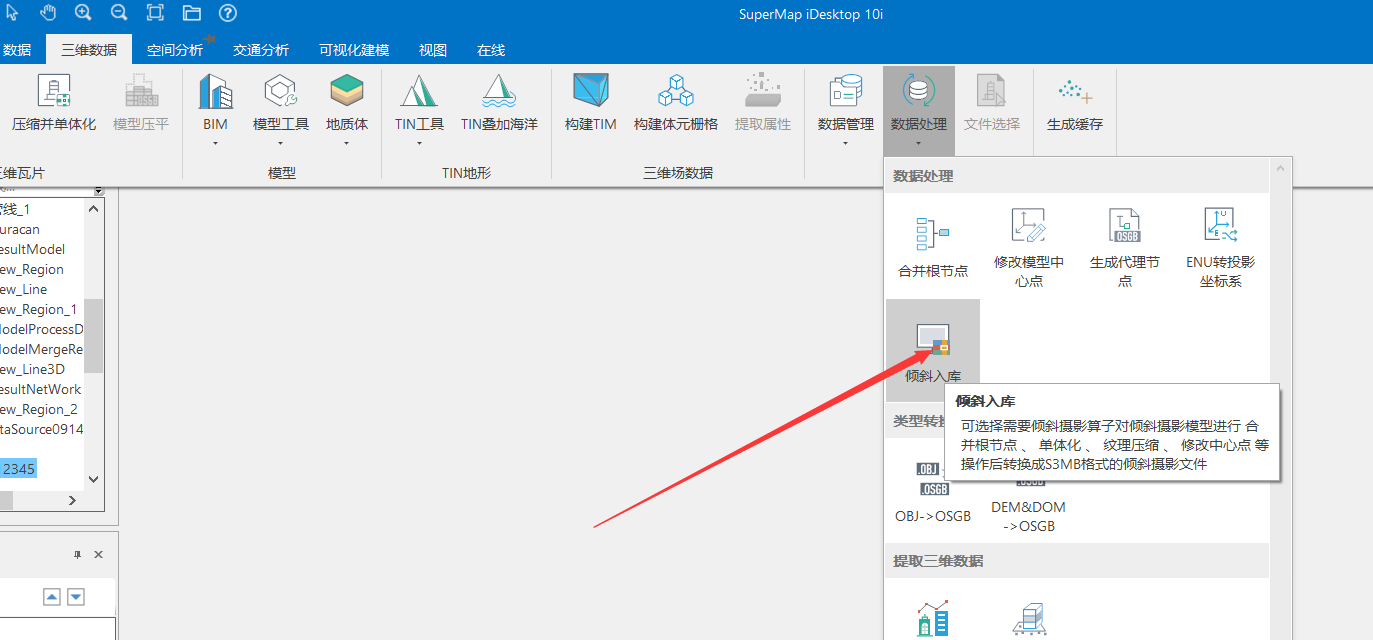Click the 构建TIM icon

click(x=591, y=91)
